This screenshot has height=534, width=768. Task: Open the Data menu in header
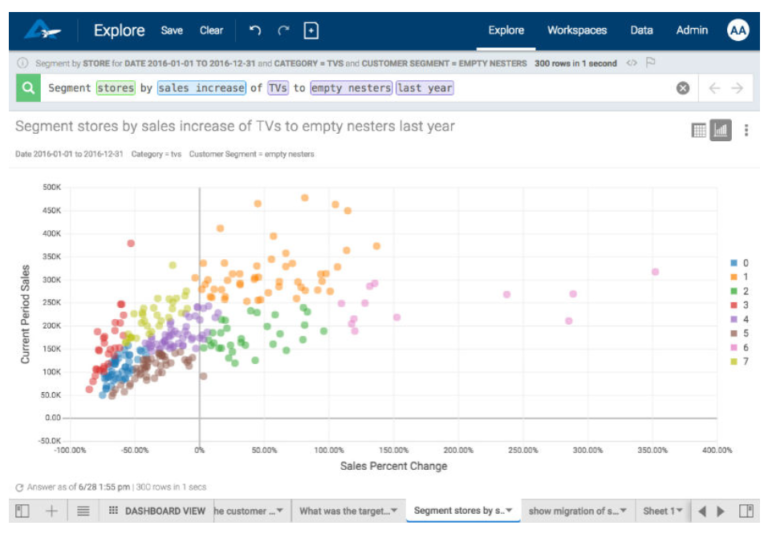pyautogui.click(x=641, y=30)
